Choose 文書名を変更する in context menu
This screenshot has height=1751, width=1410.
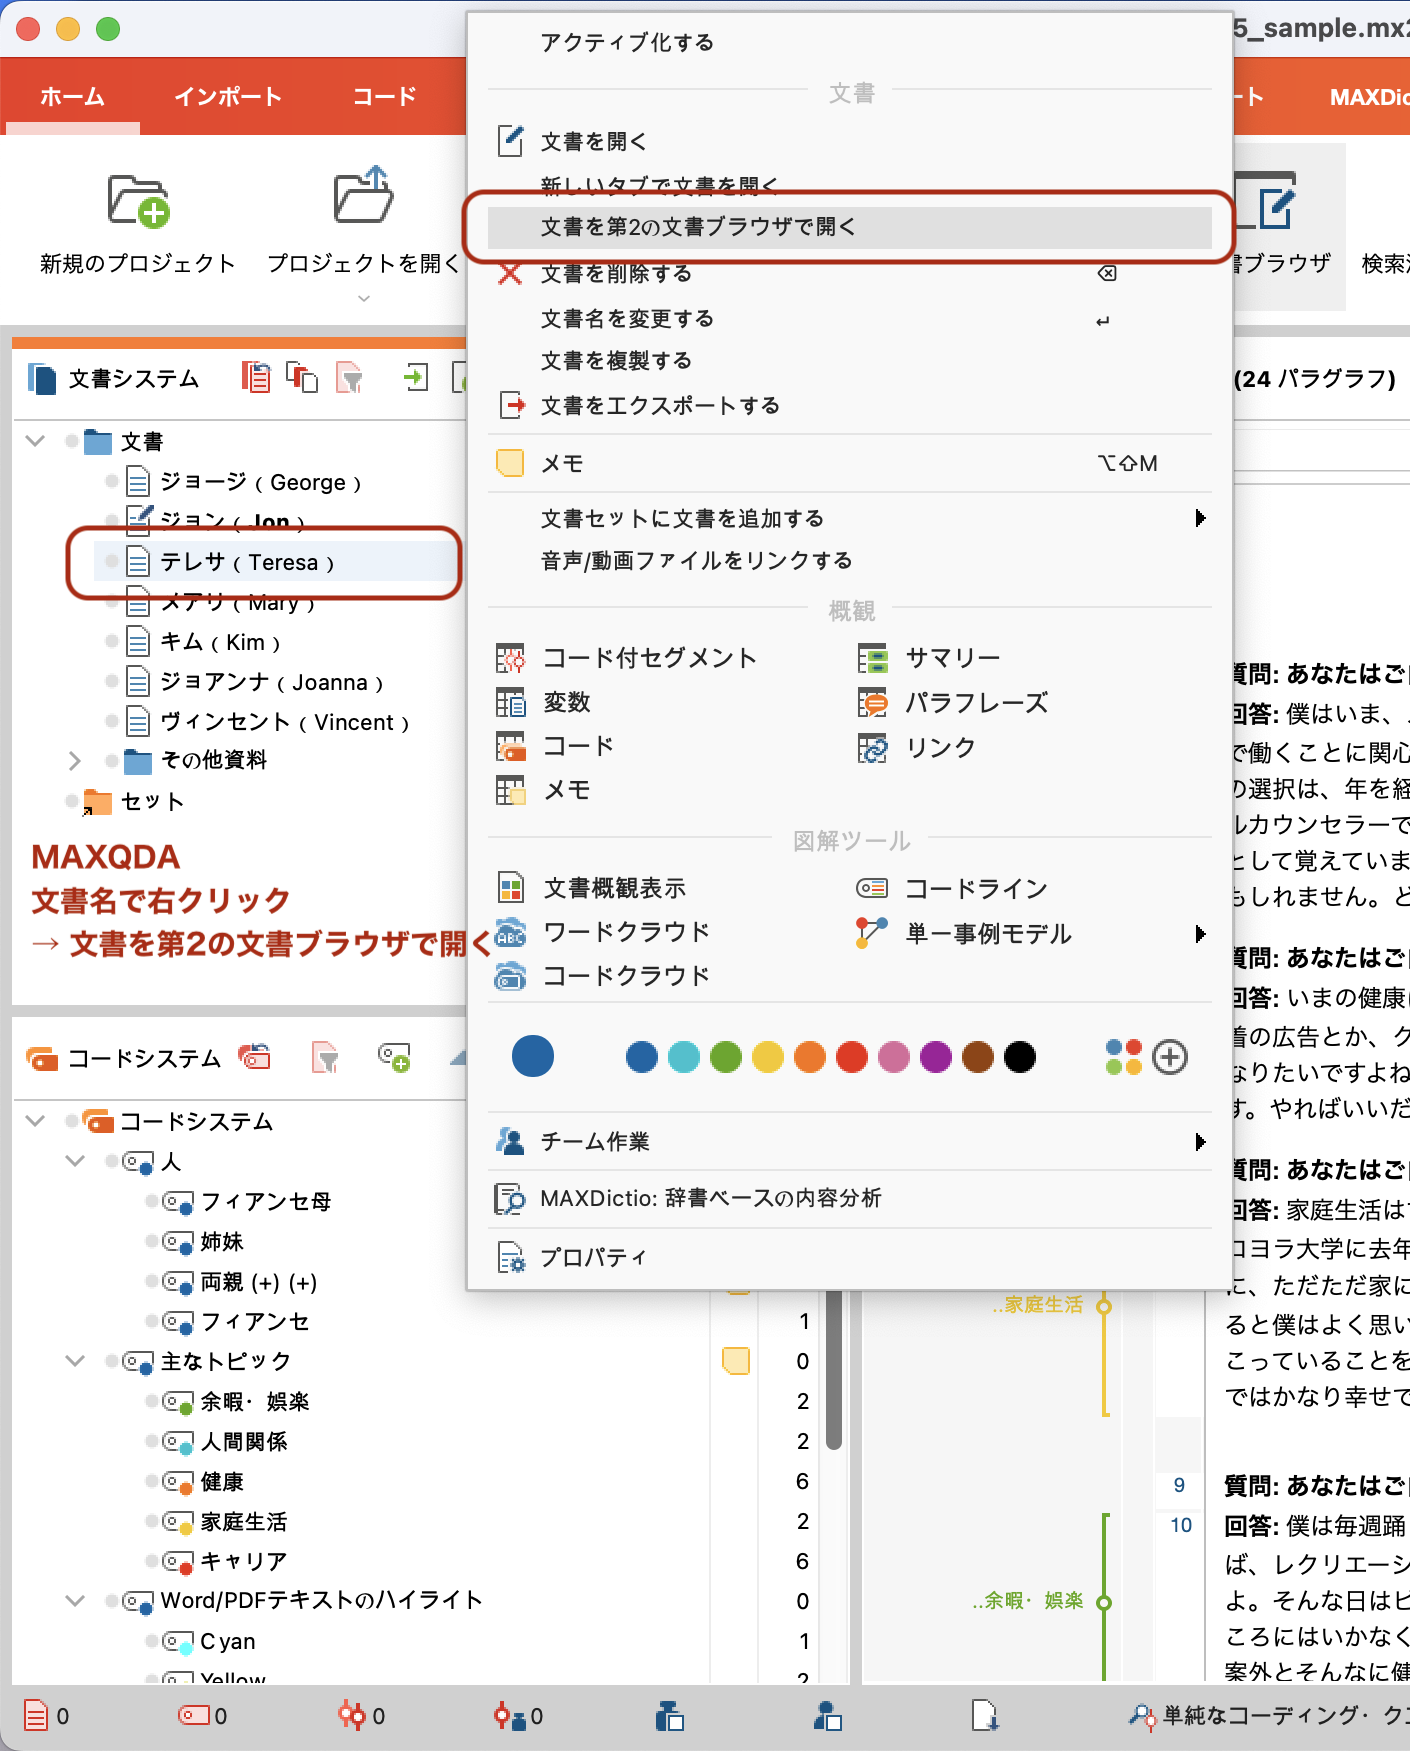(x=627, y=319)
